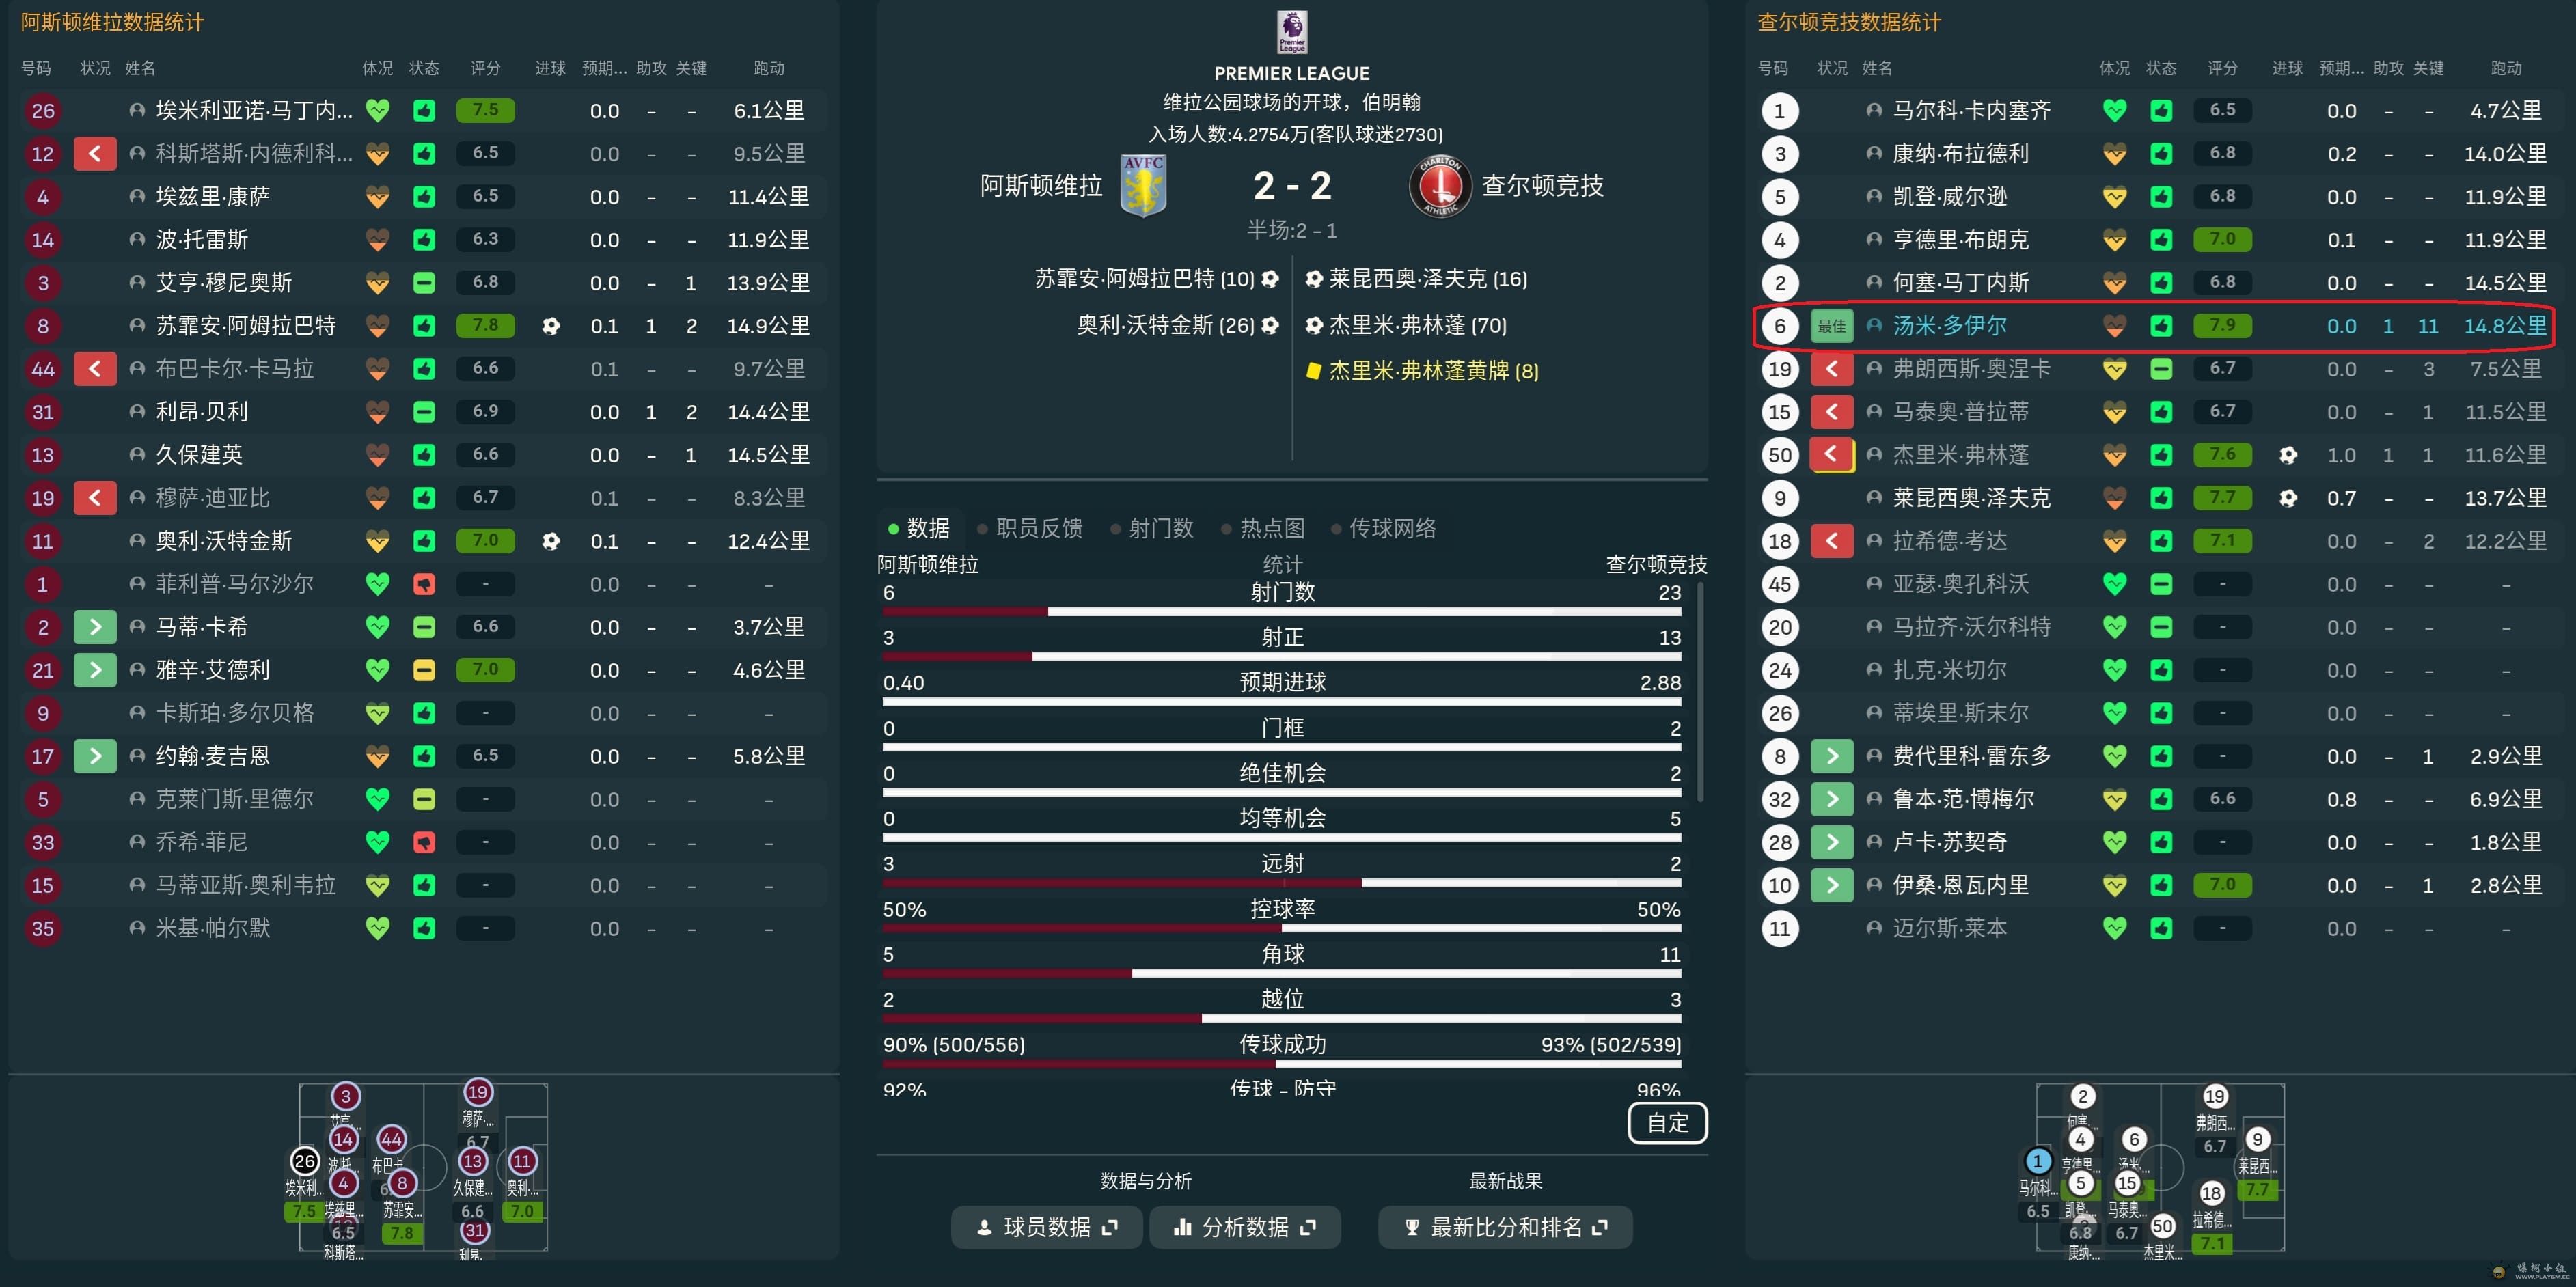Click the yellow card icon for 杰里米·弗林蓬
2576x1287 pixels.
point(1314,371)
